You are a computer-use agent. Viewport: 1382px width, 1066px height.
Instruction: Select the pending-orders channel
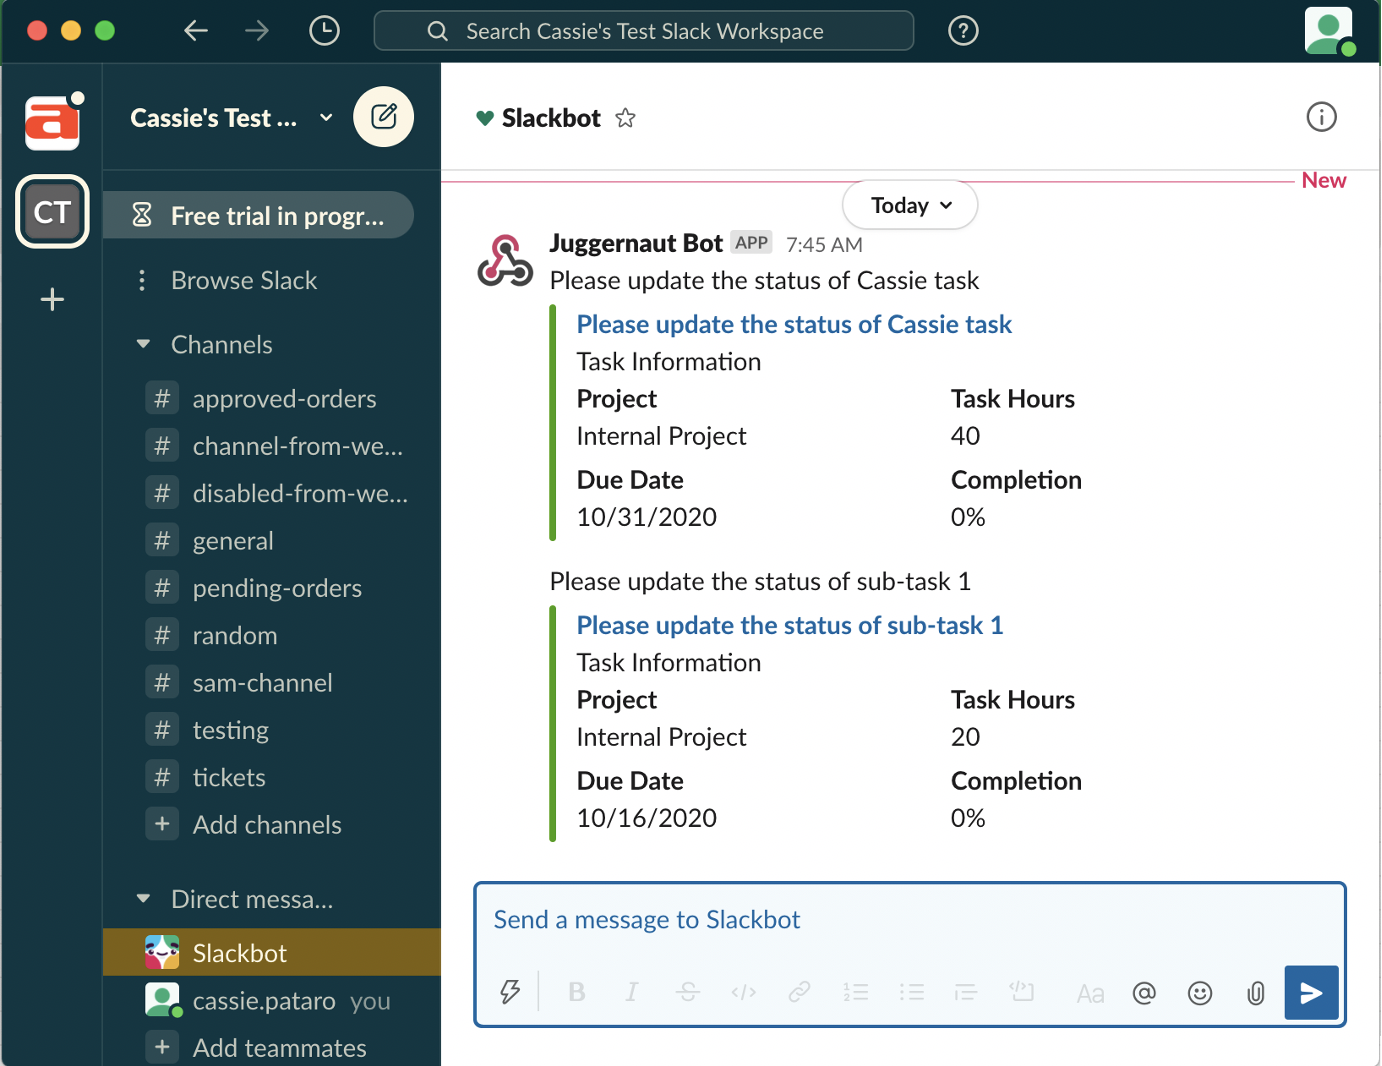coord(276,588)
